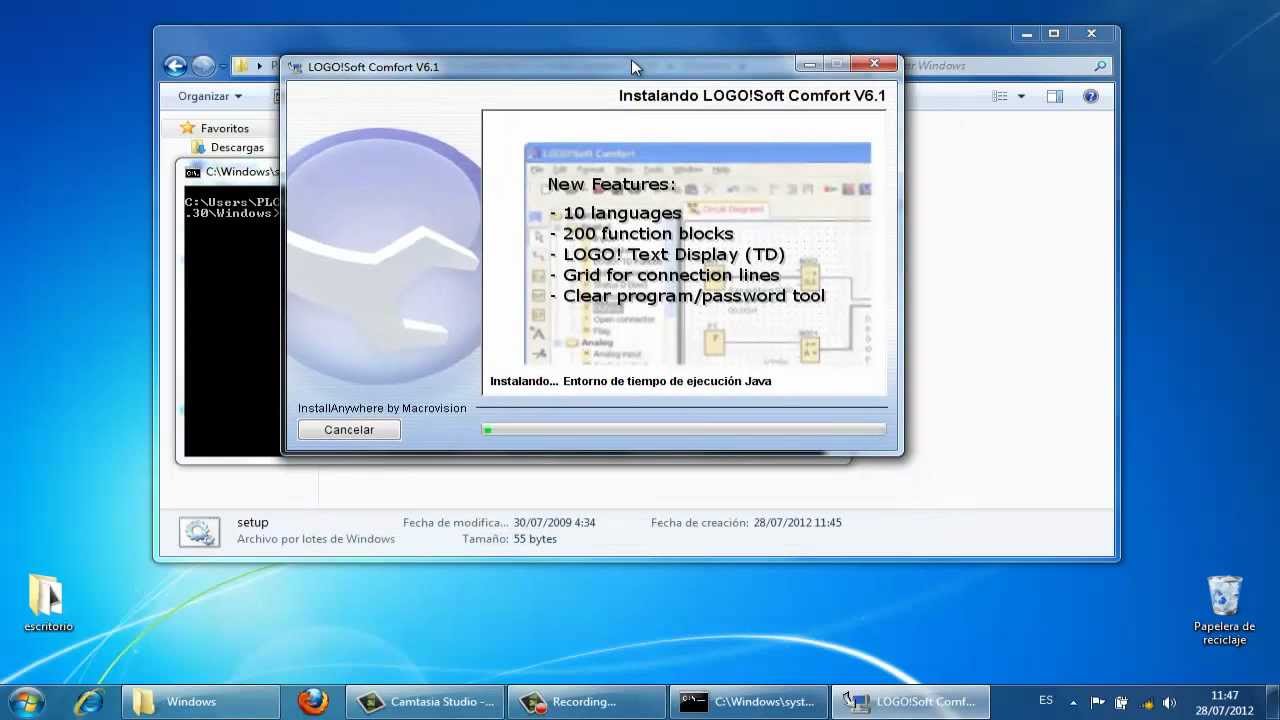Show hidden tray icons arrow

pyautogui.click(x=1074, y=702)
